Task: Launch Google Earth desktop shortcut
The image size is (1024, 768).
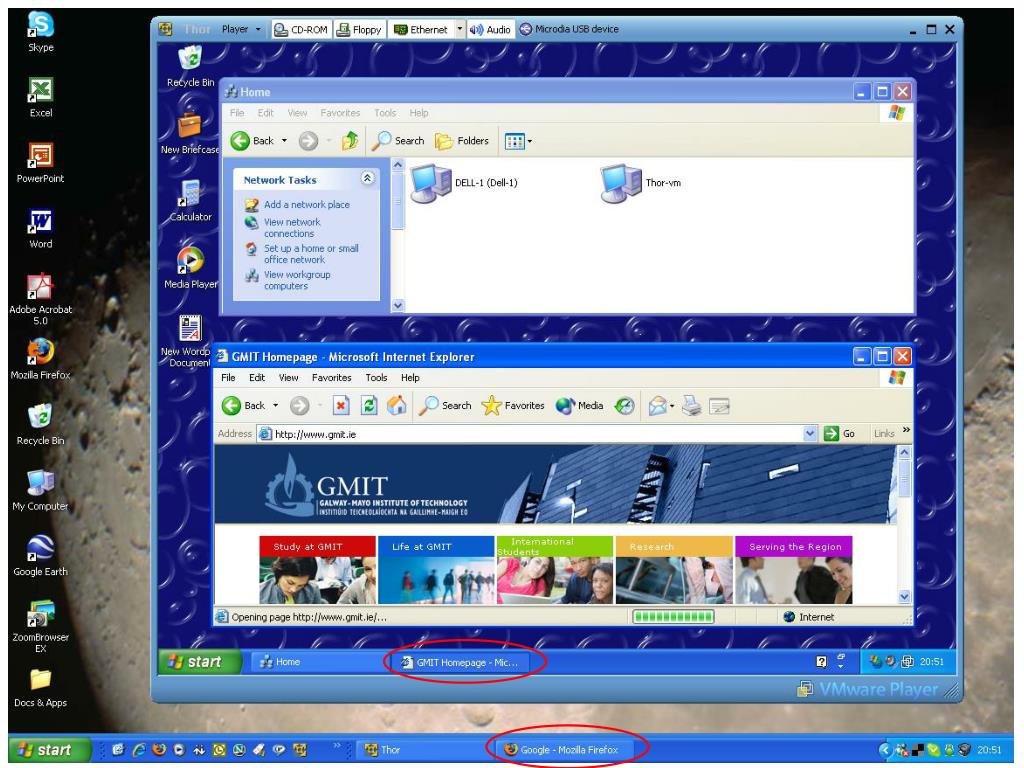Action: pyautogui.click(x=40, y=555)
